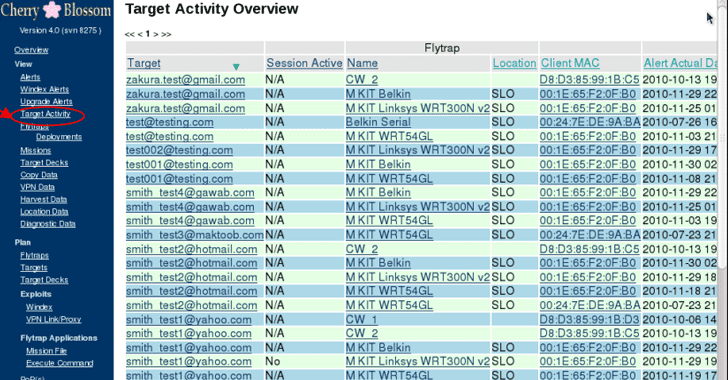Viewport: 728px width, 380px height.
Task: Sort table by Session Active column
Action: pos(305,63)
